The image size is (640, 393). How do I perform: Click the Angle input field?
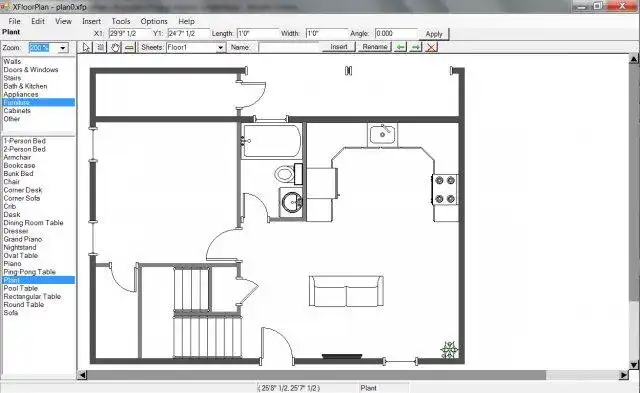(396, 33)
